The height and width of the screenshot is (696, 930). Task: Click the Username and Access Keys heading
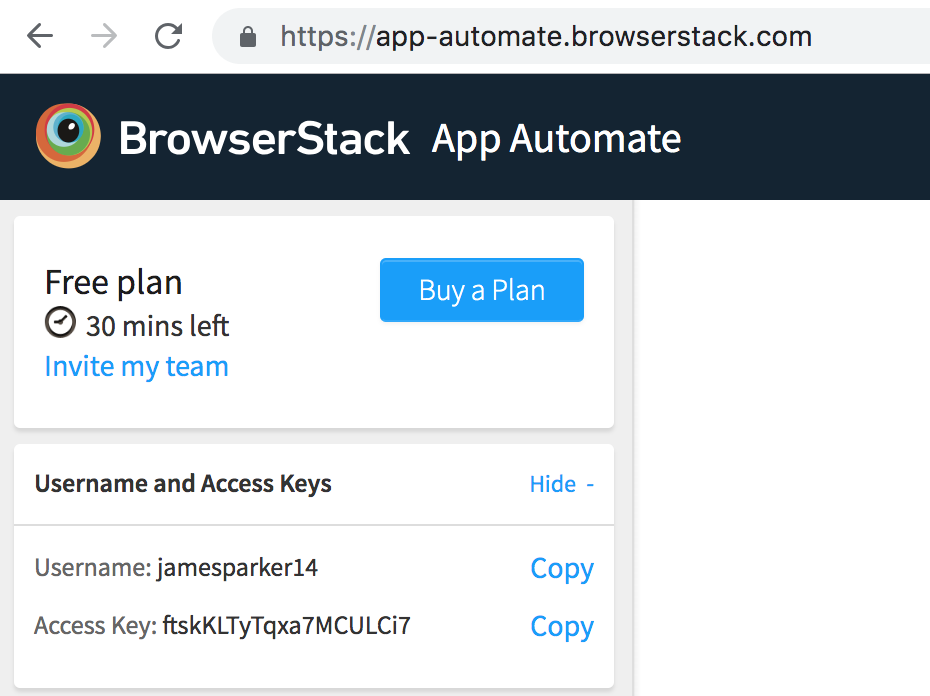183,484
